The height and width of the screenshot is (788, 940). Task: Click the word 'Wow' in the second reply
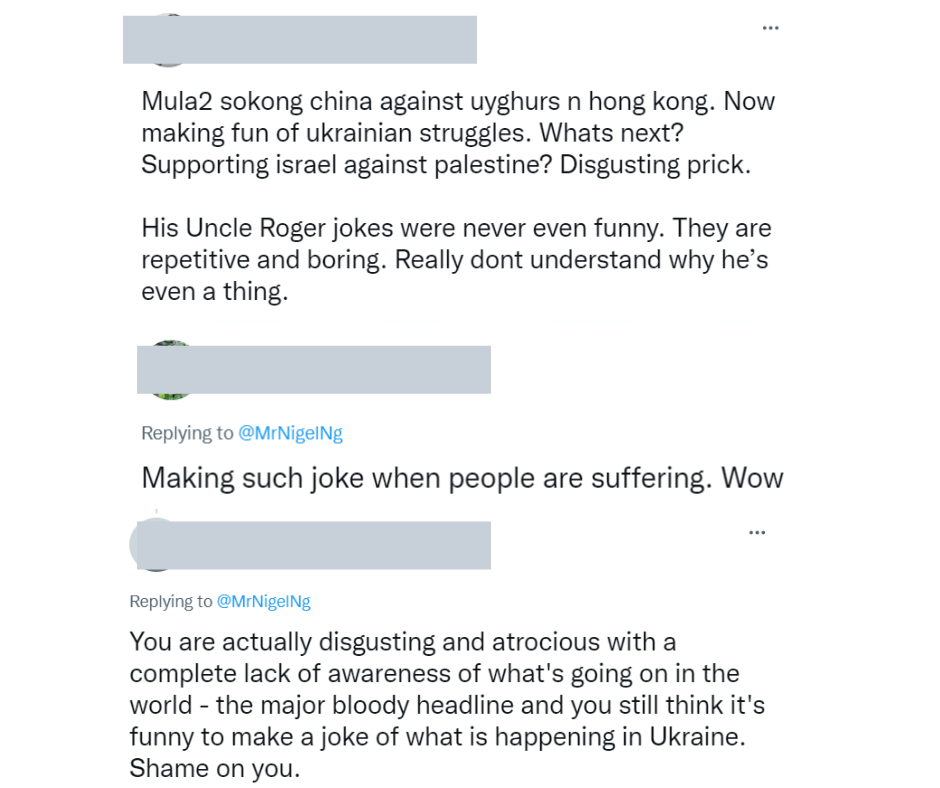pos(753,478)
